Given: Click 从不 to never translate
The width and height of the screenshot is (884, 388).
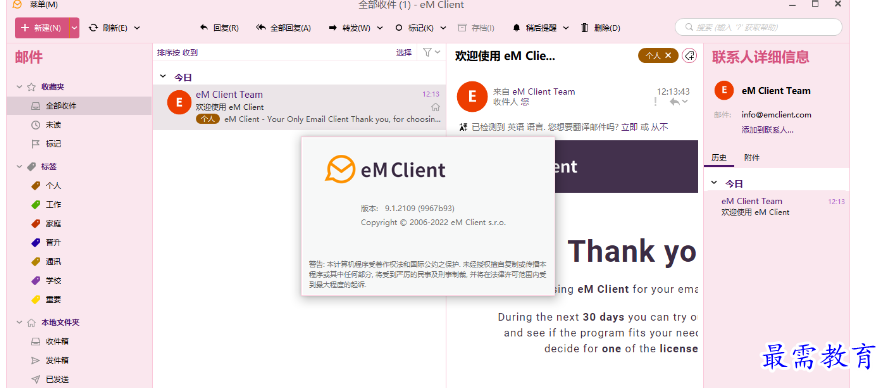Looking at the screenshot, I should (660, 127).
